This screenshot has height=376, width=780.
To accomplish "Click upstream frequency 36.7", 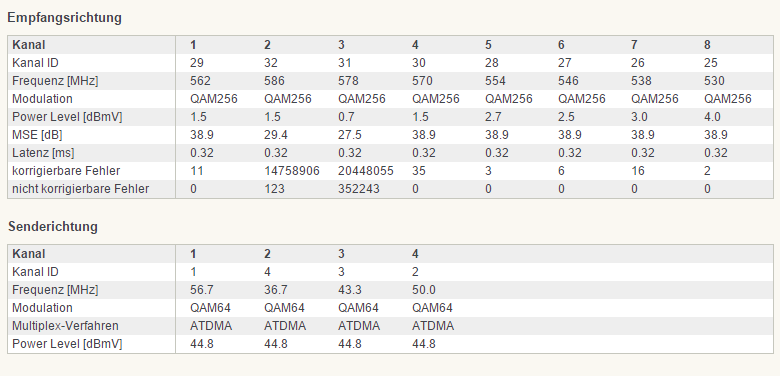I will (x=276, y=290).
